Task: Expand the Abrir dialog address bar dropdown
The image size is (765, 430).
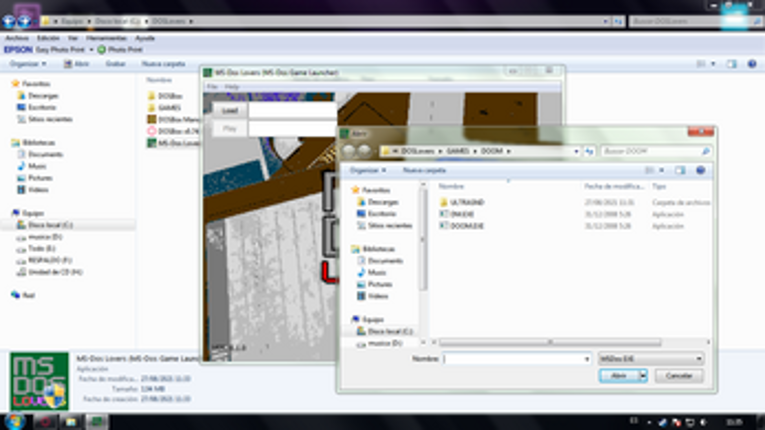Action: 576,151
